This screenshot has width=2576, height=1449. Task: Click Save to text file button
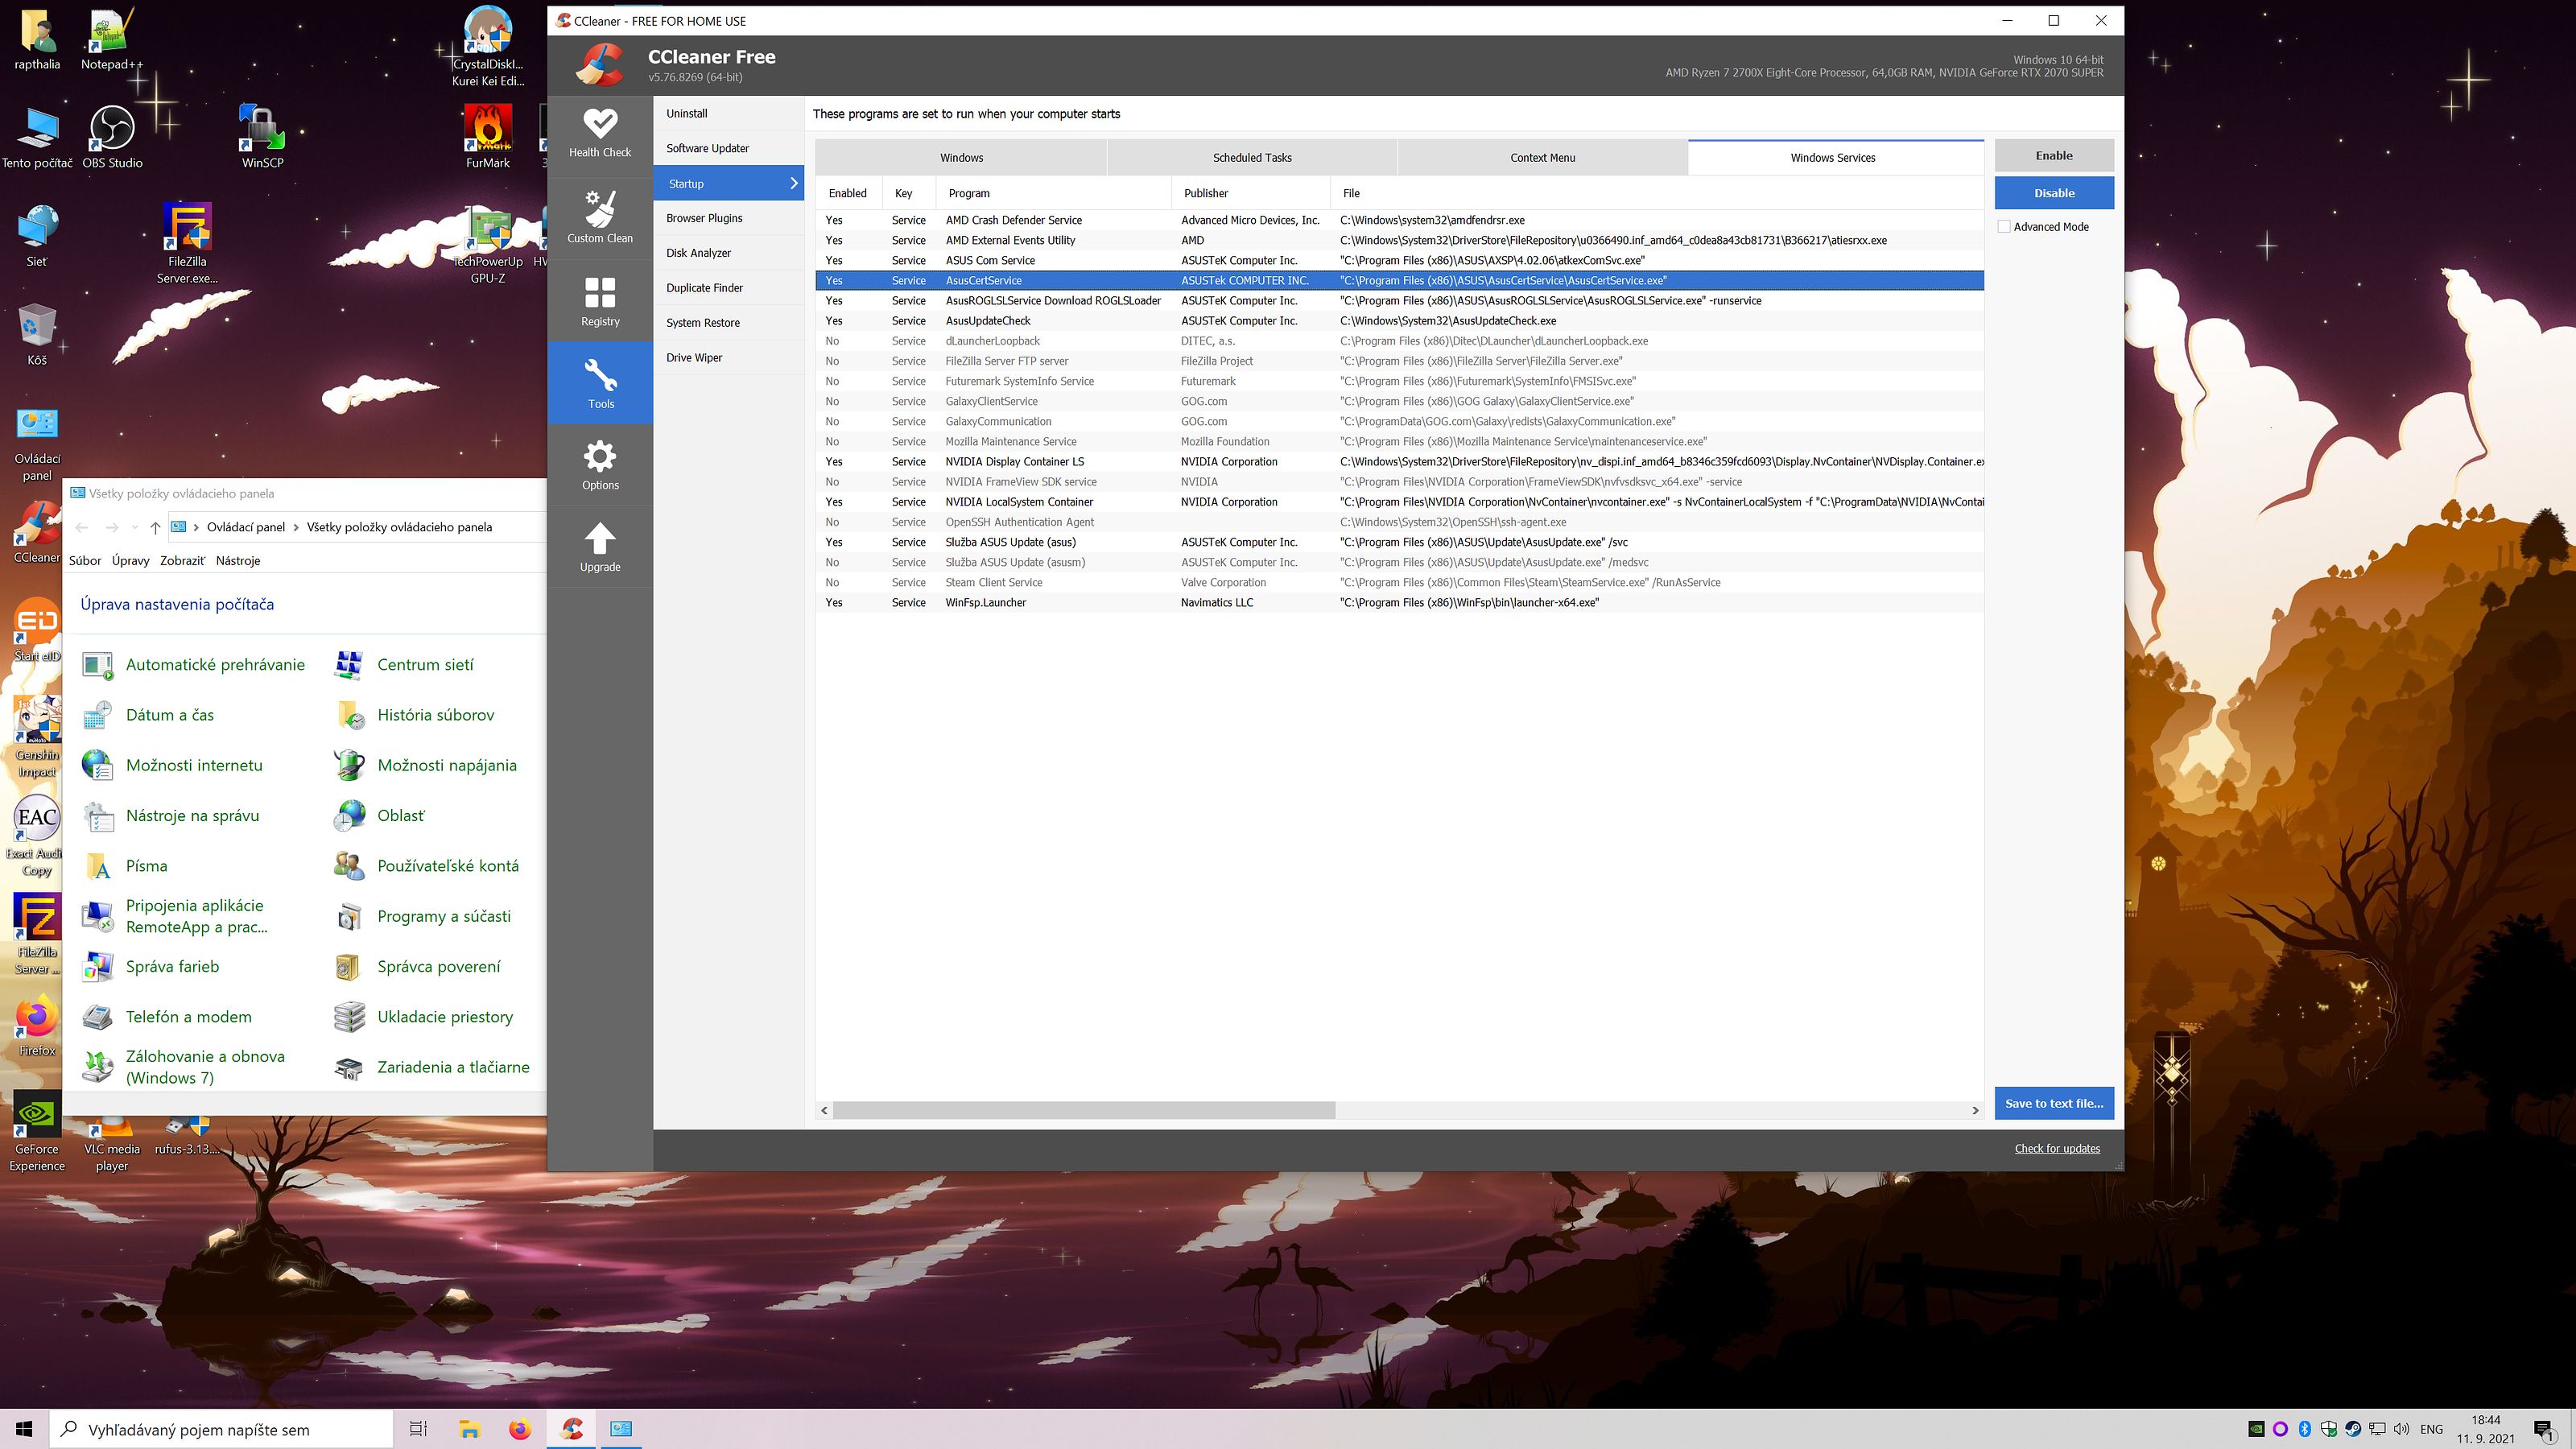point(2054,1103)
